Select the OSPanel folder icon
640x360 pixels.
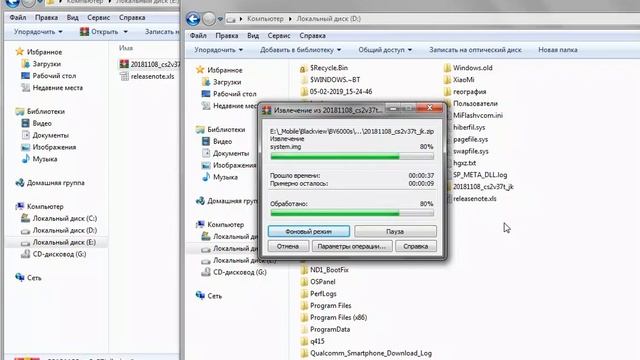tap(304, 282)
